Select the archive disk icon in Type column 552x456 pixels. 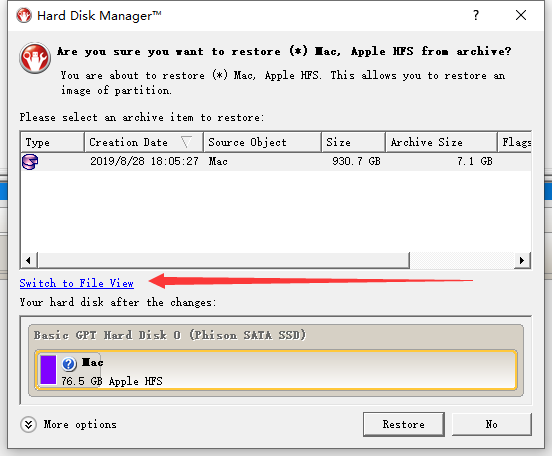[x=30, y=162]
